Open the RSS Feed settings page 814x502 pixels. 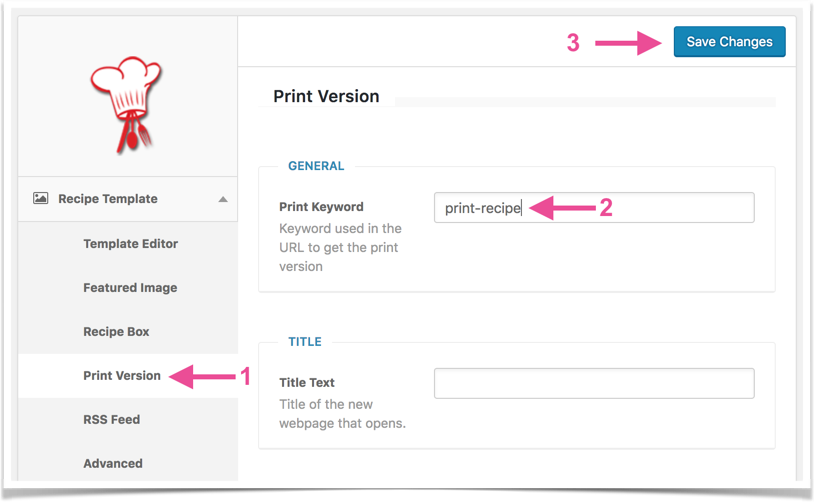click(x=112, y=419)
